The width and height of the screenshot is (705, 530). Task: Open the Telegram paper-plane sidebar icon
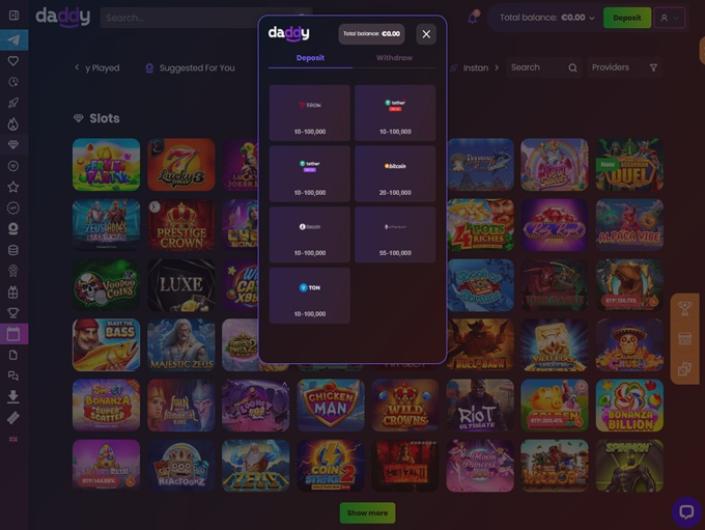pos(14,40)
